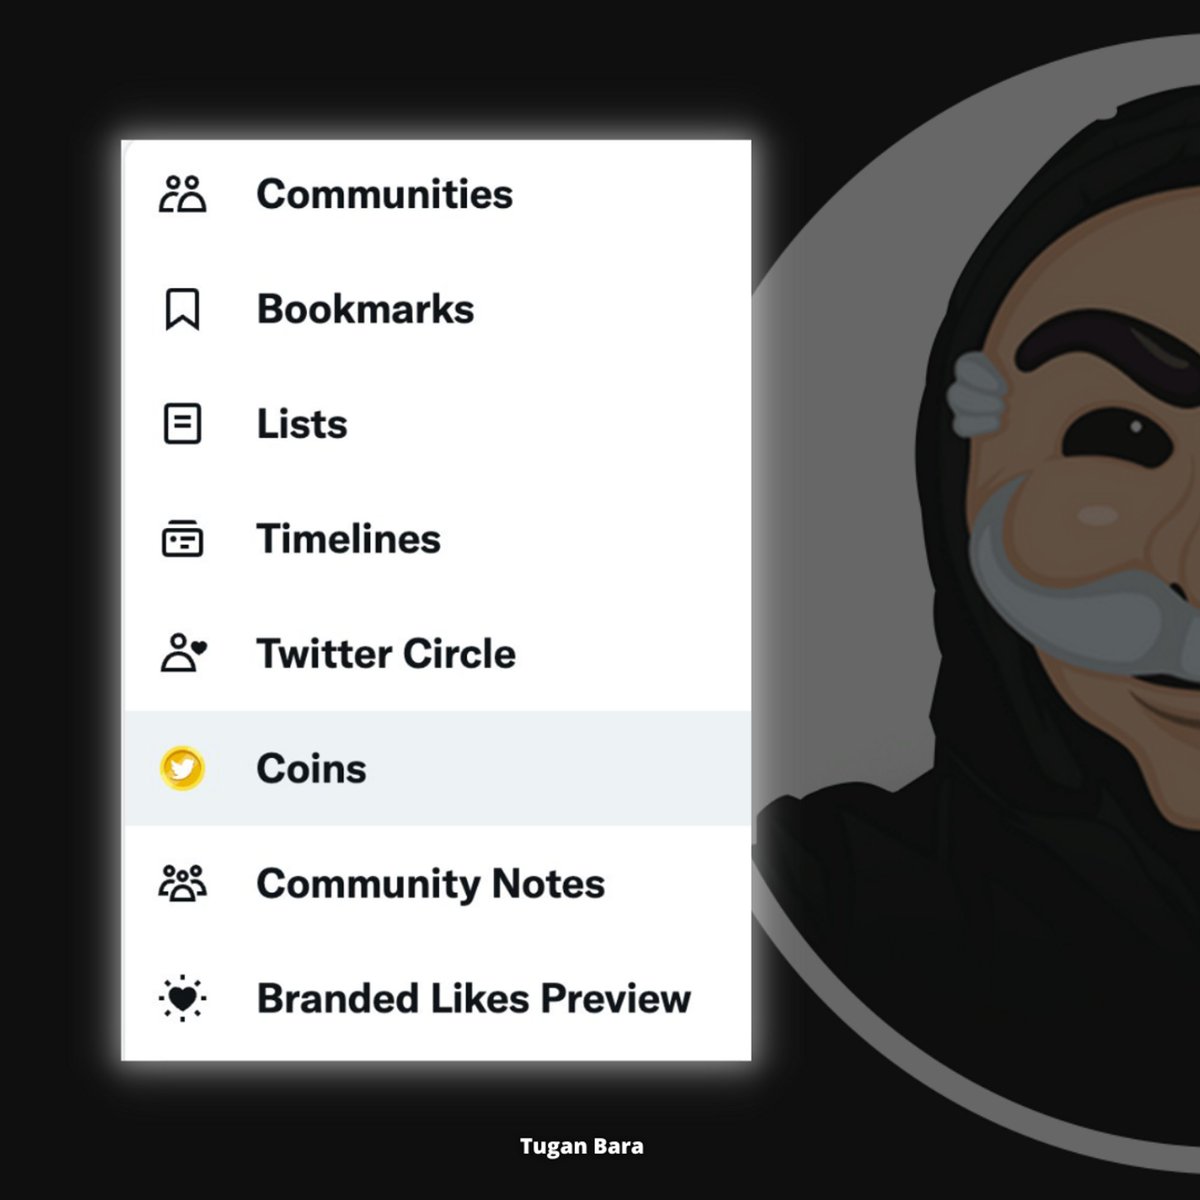Click the gold Twitter coin icon
The image size is (1200, 1200).
pos(182,769)
